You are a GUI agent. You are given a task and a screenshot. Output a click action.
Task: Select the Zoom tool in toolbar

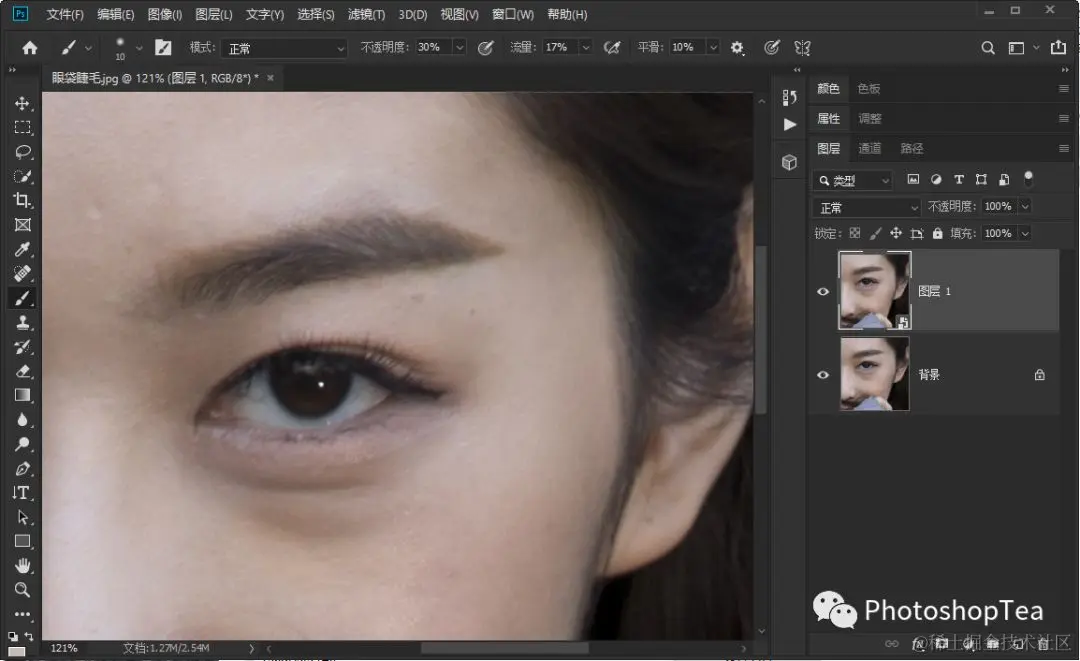[22, 590]
